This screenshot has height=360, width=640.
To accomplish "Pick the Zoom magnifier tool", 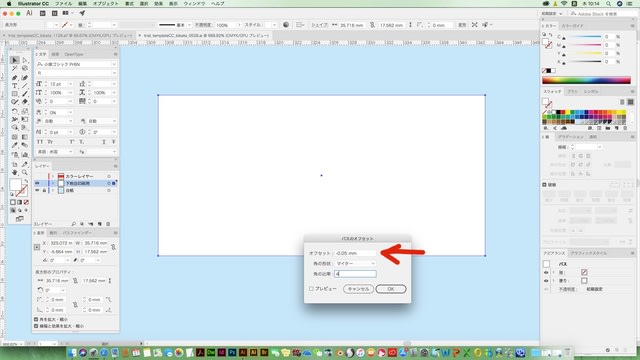I will 25,173.
